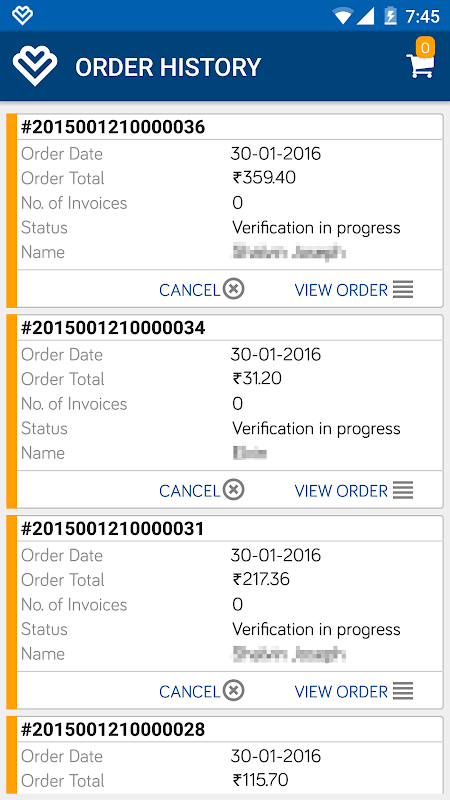The height and width of the screenshot is (800, 450).
Task: Tap cancel circle icon for order ending 036
Action: click(234, 289)
